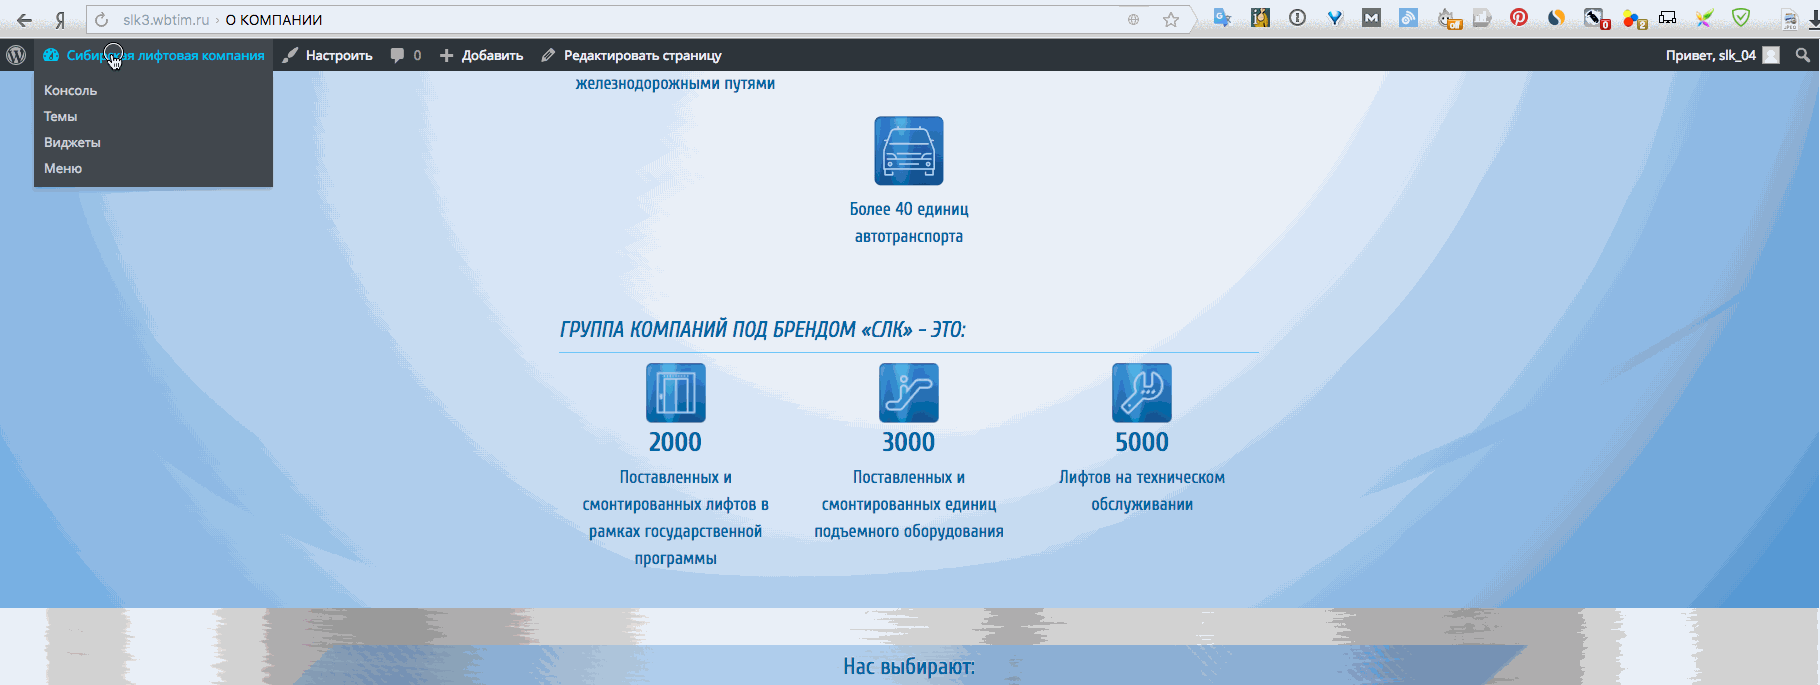Click the user avatar thumbnail
The height and width of the screenshot is (685, 1820).
pos(1771,55)
